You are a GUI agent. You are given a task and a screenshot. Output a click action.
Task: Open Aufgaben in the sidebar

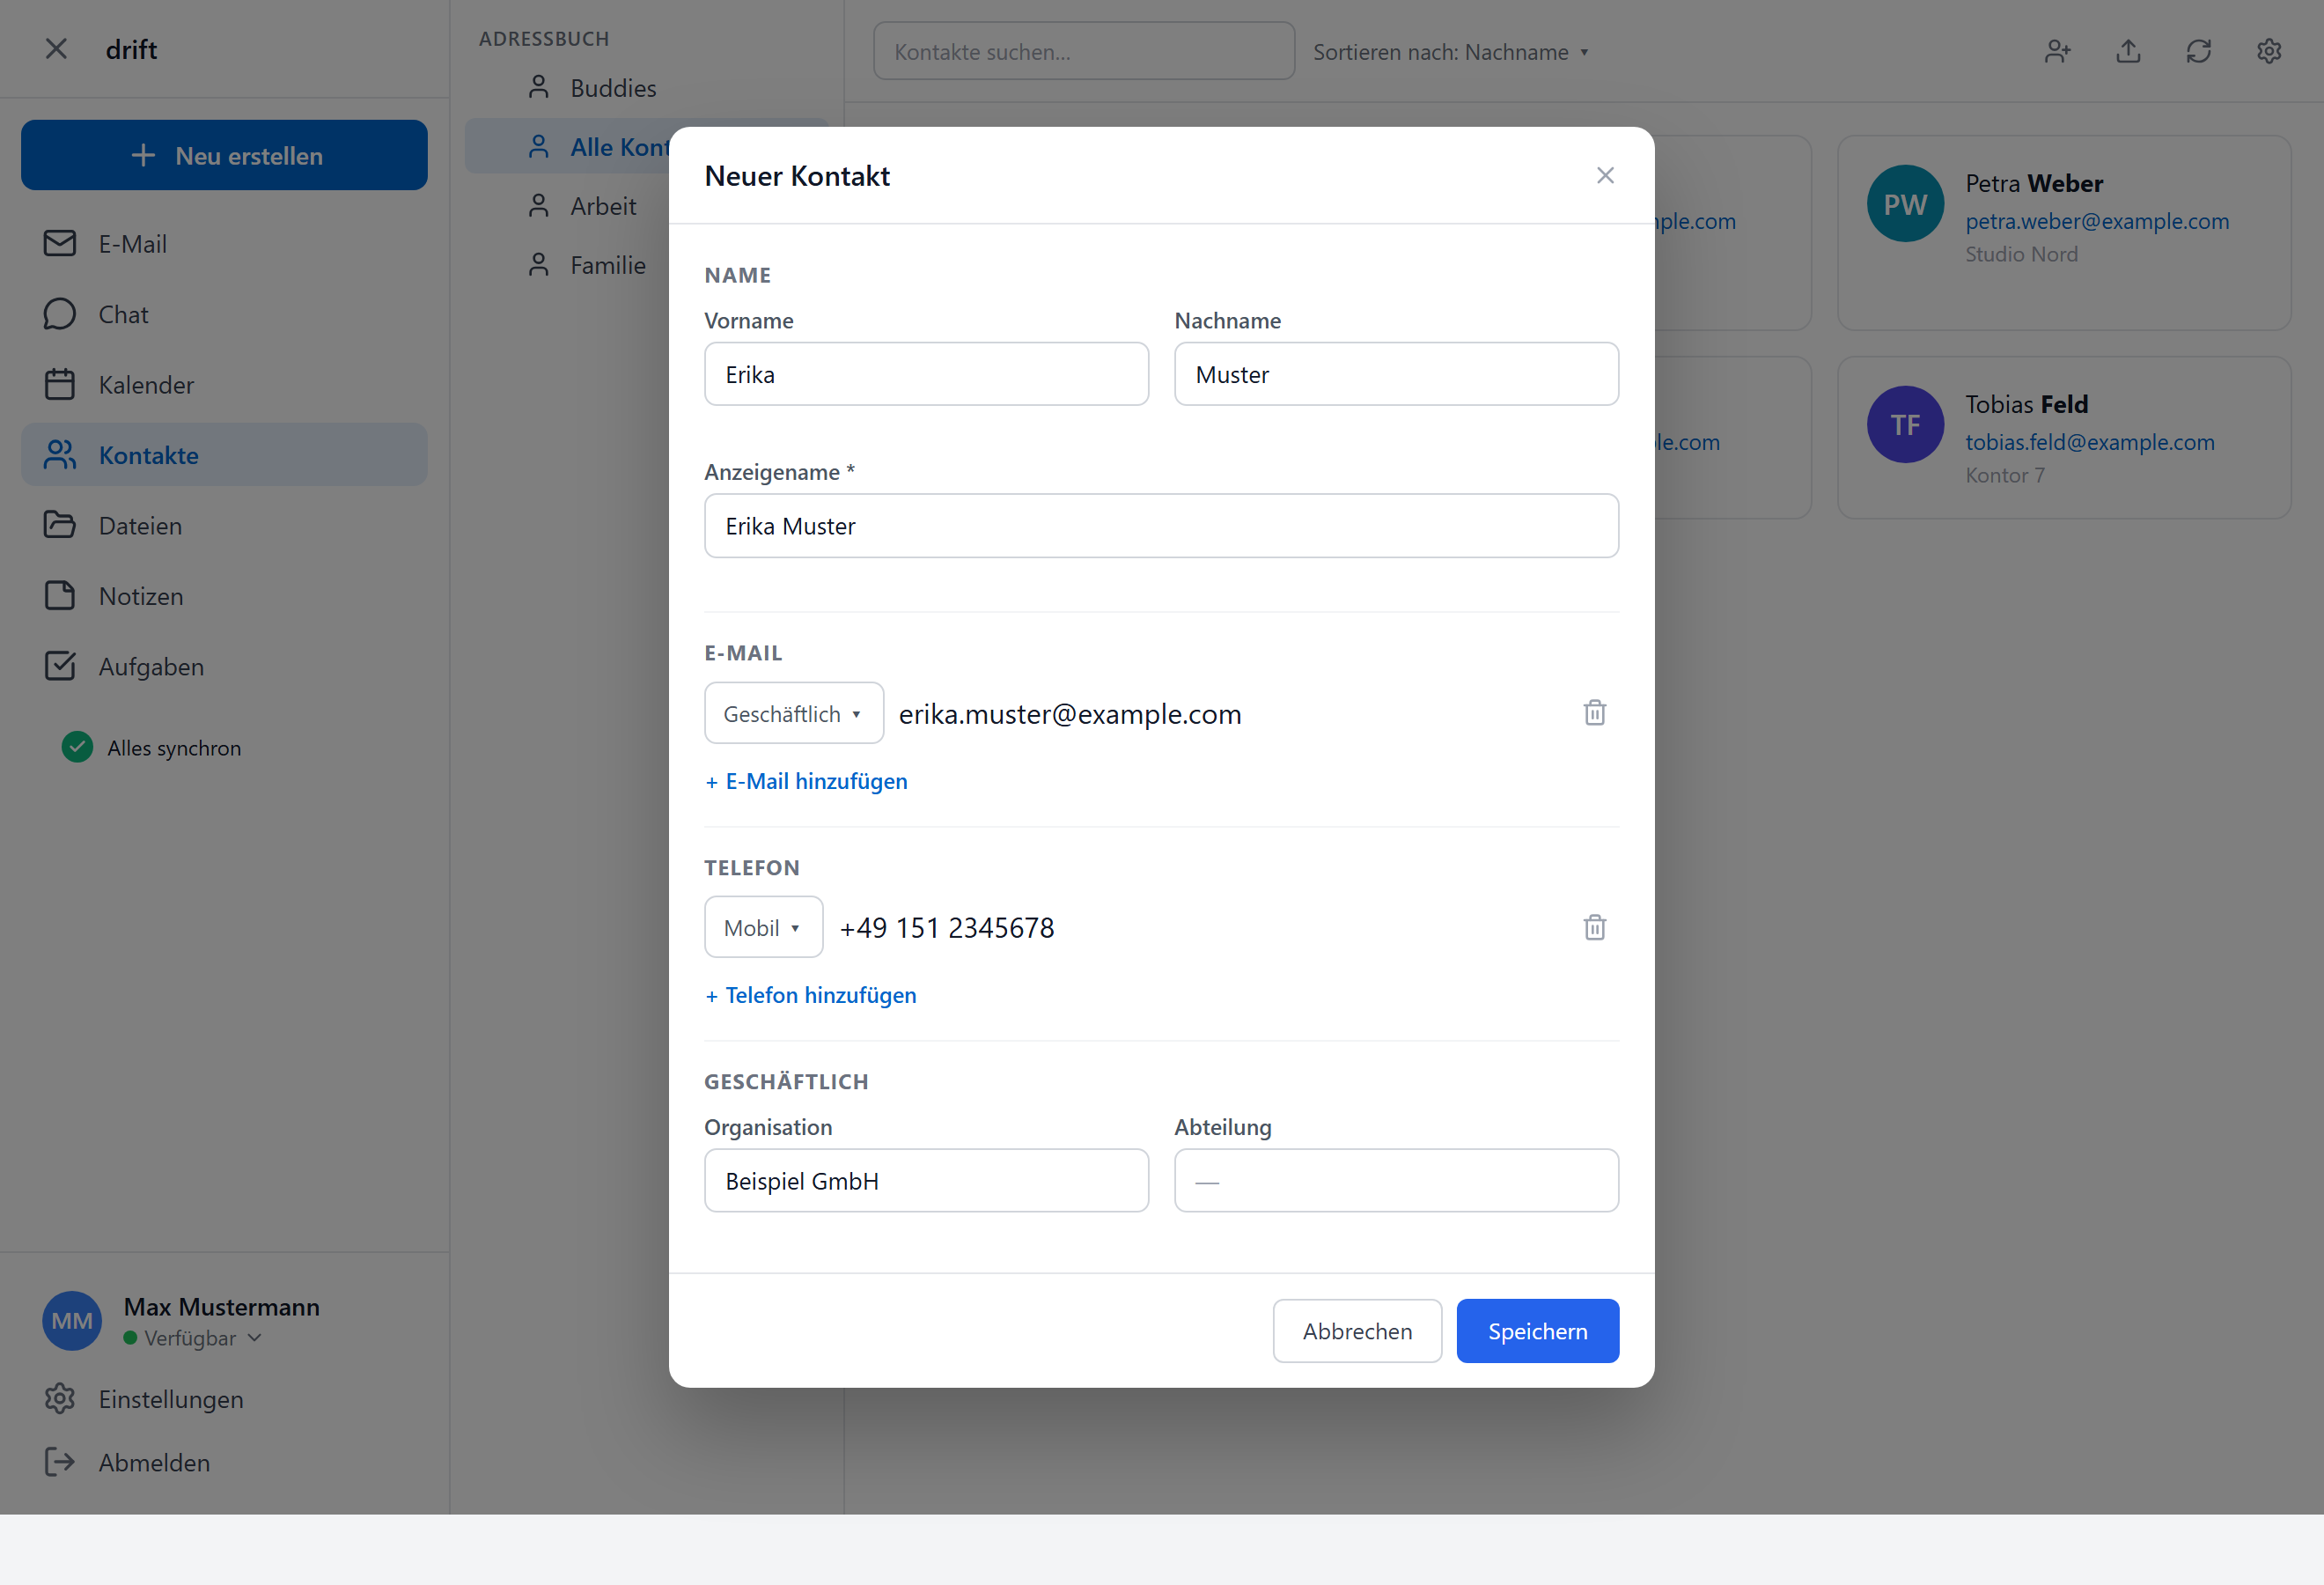coord(224,666)
